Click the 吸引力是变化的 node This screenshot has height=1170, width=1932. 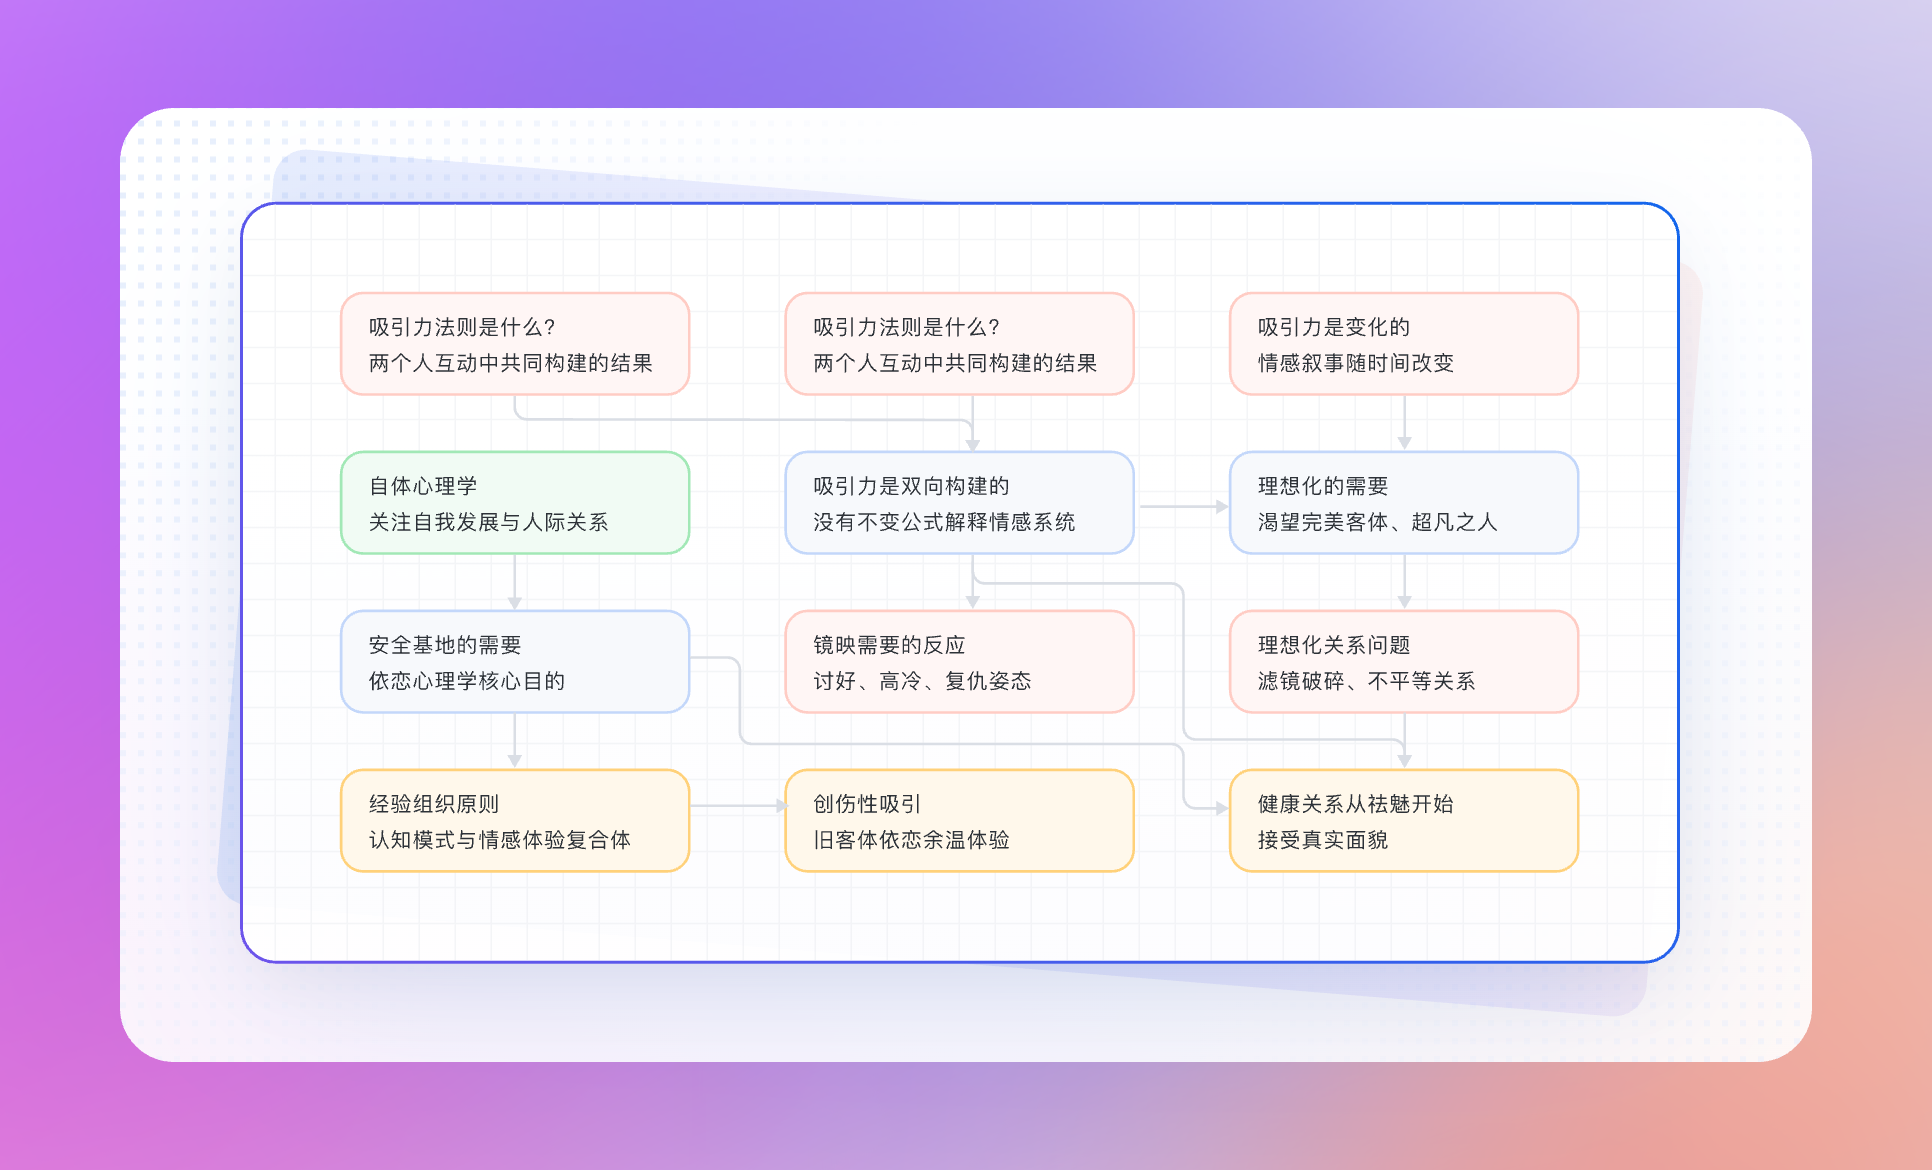1404,344
